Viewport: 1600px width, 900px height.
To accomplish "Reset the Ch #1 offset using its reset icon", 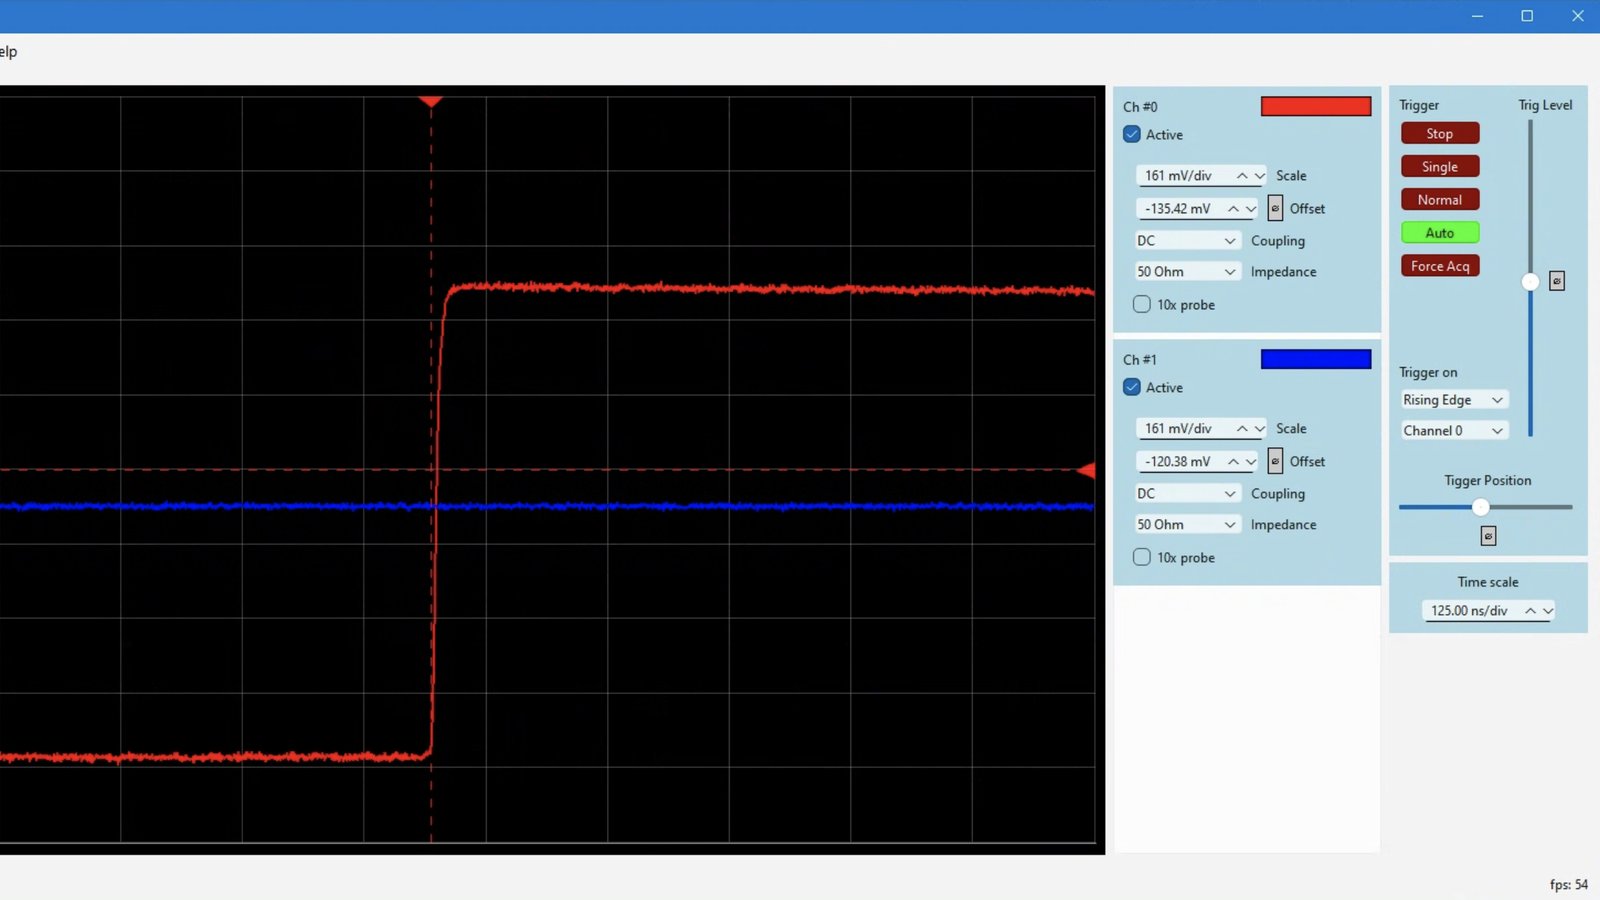I will click(x=1275, y=461).
